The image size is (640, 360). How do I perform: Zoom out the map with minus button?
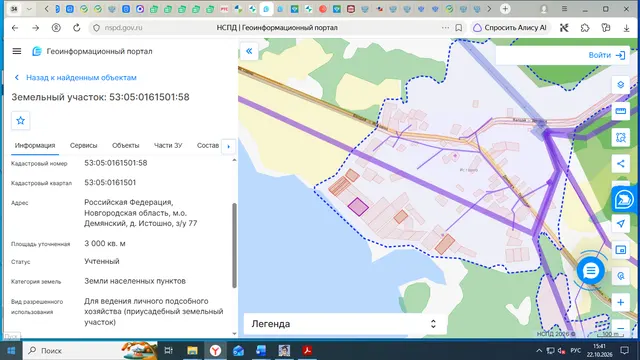(620, 328)
